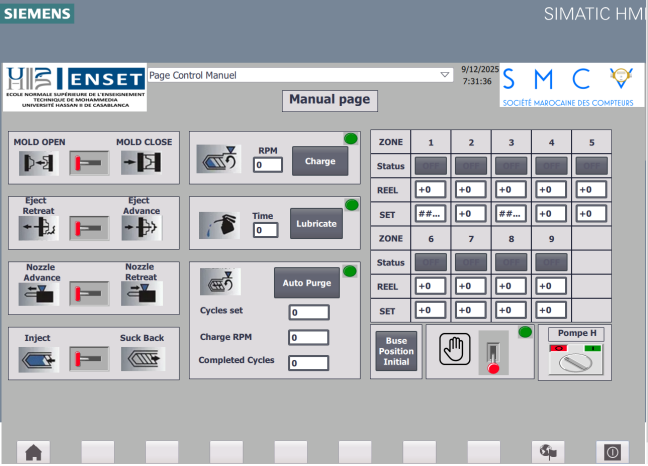Click the green Lubricate status lamp
Viewport: 648px width, 466px height.
pyautogui.click(x=352, y=204)
